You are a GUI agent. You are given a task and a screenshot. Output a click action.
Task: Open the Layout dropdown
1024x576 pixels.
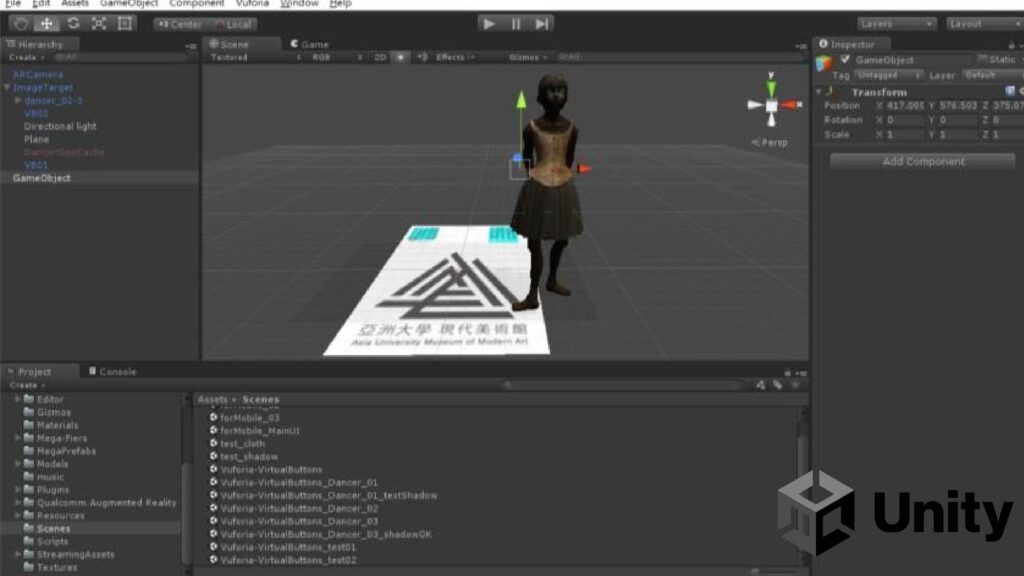pos(985,24)
